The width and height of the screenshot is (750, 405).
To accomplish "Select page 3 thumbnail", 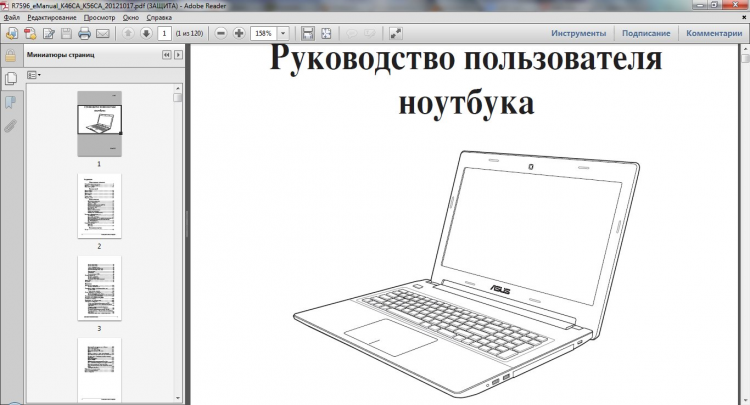I will [x=99, y=288].
